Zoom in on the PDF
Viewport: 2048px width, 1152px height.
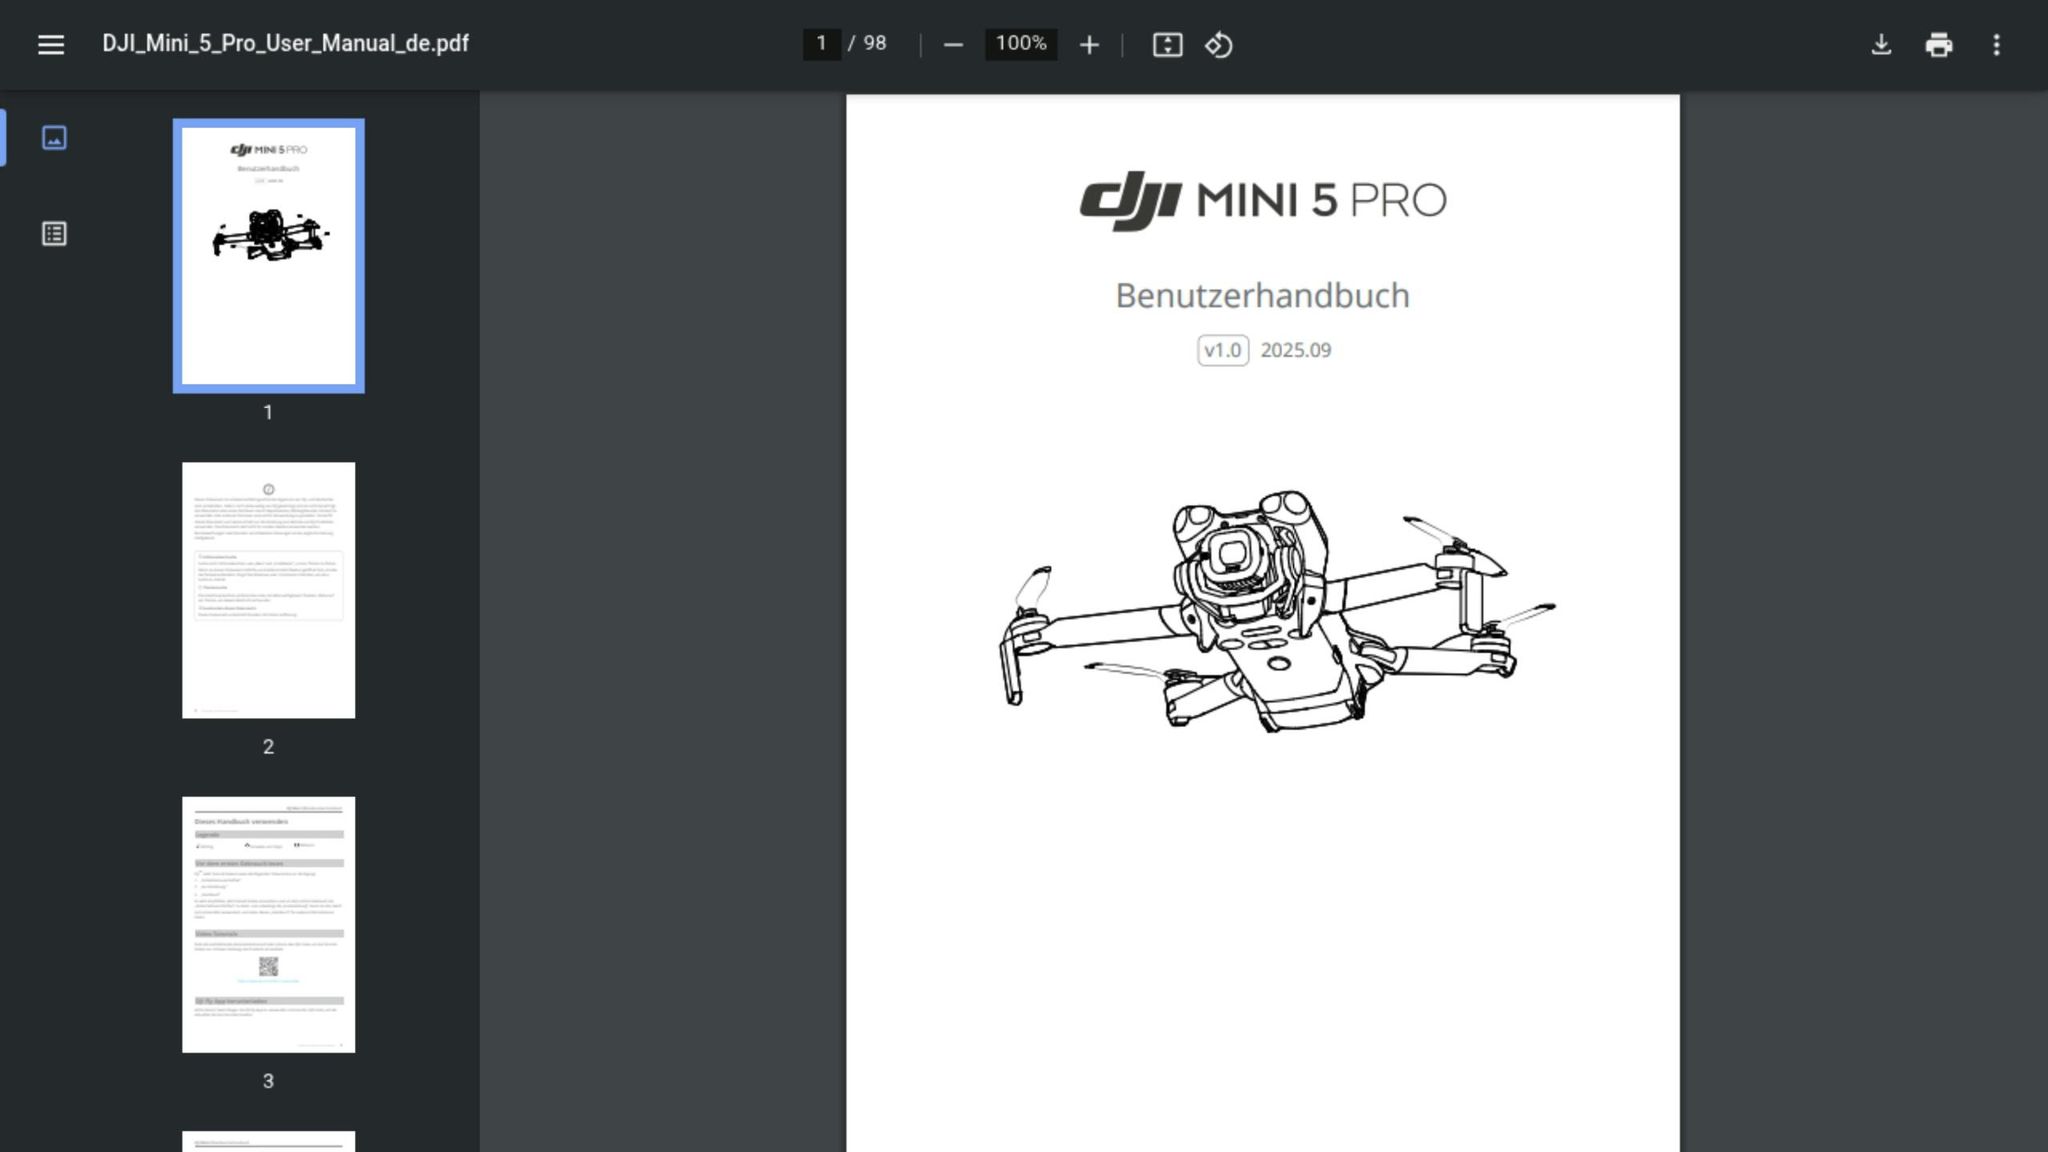click(x=1088, y=44)
